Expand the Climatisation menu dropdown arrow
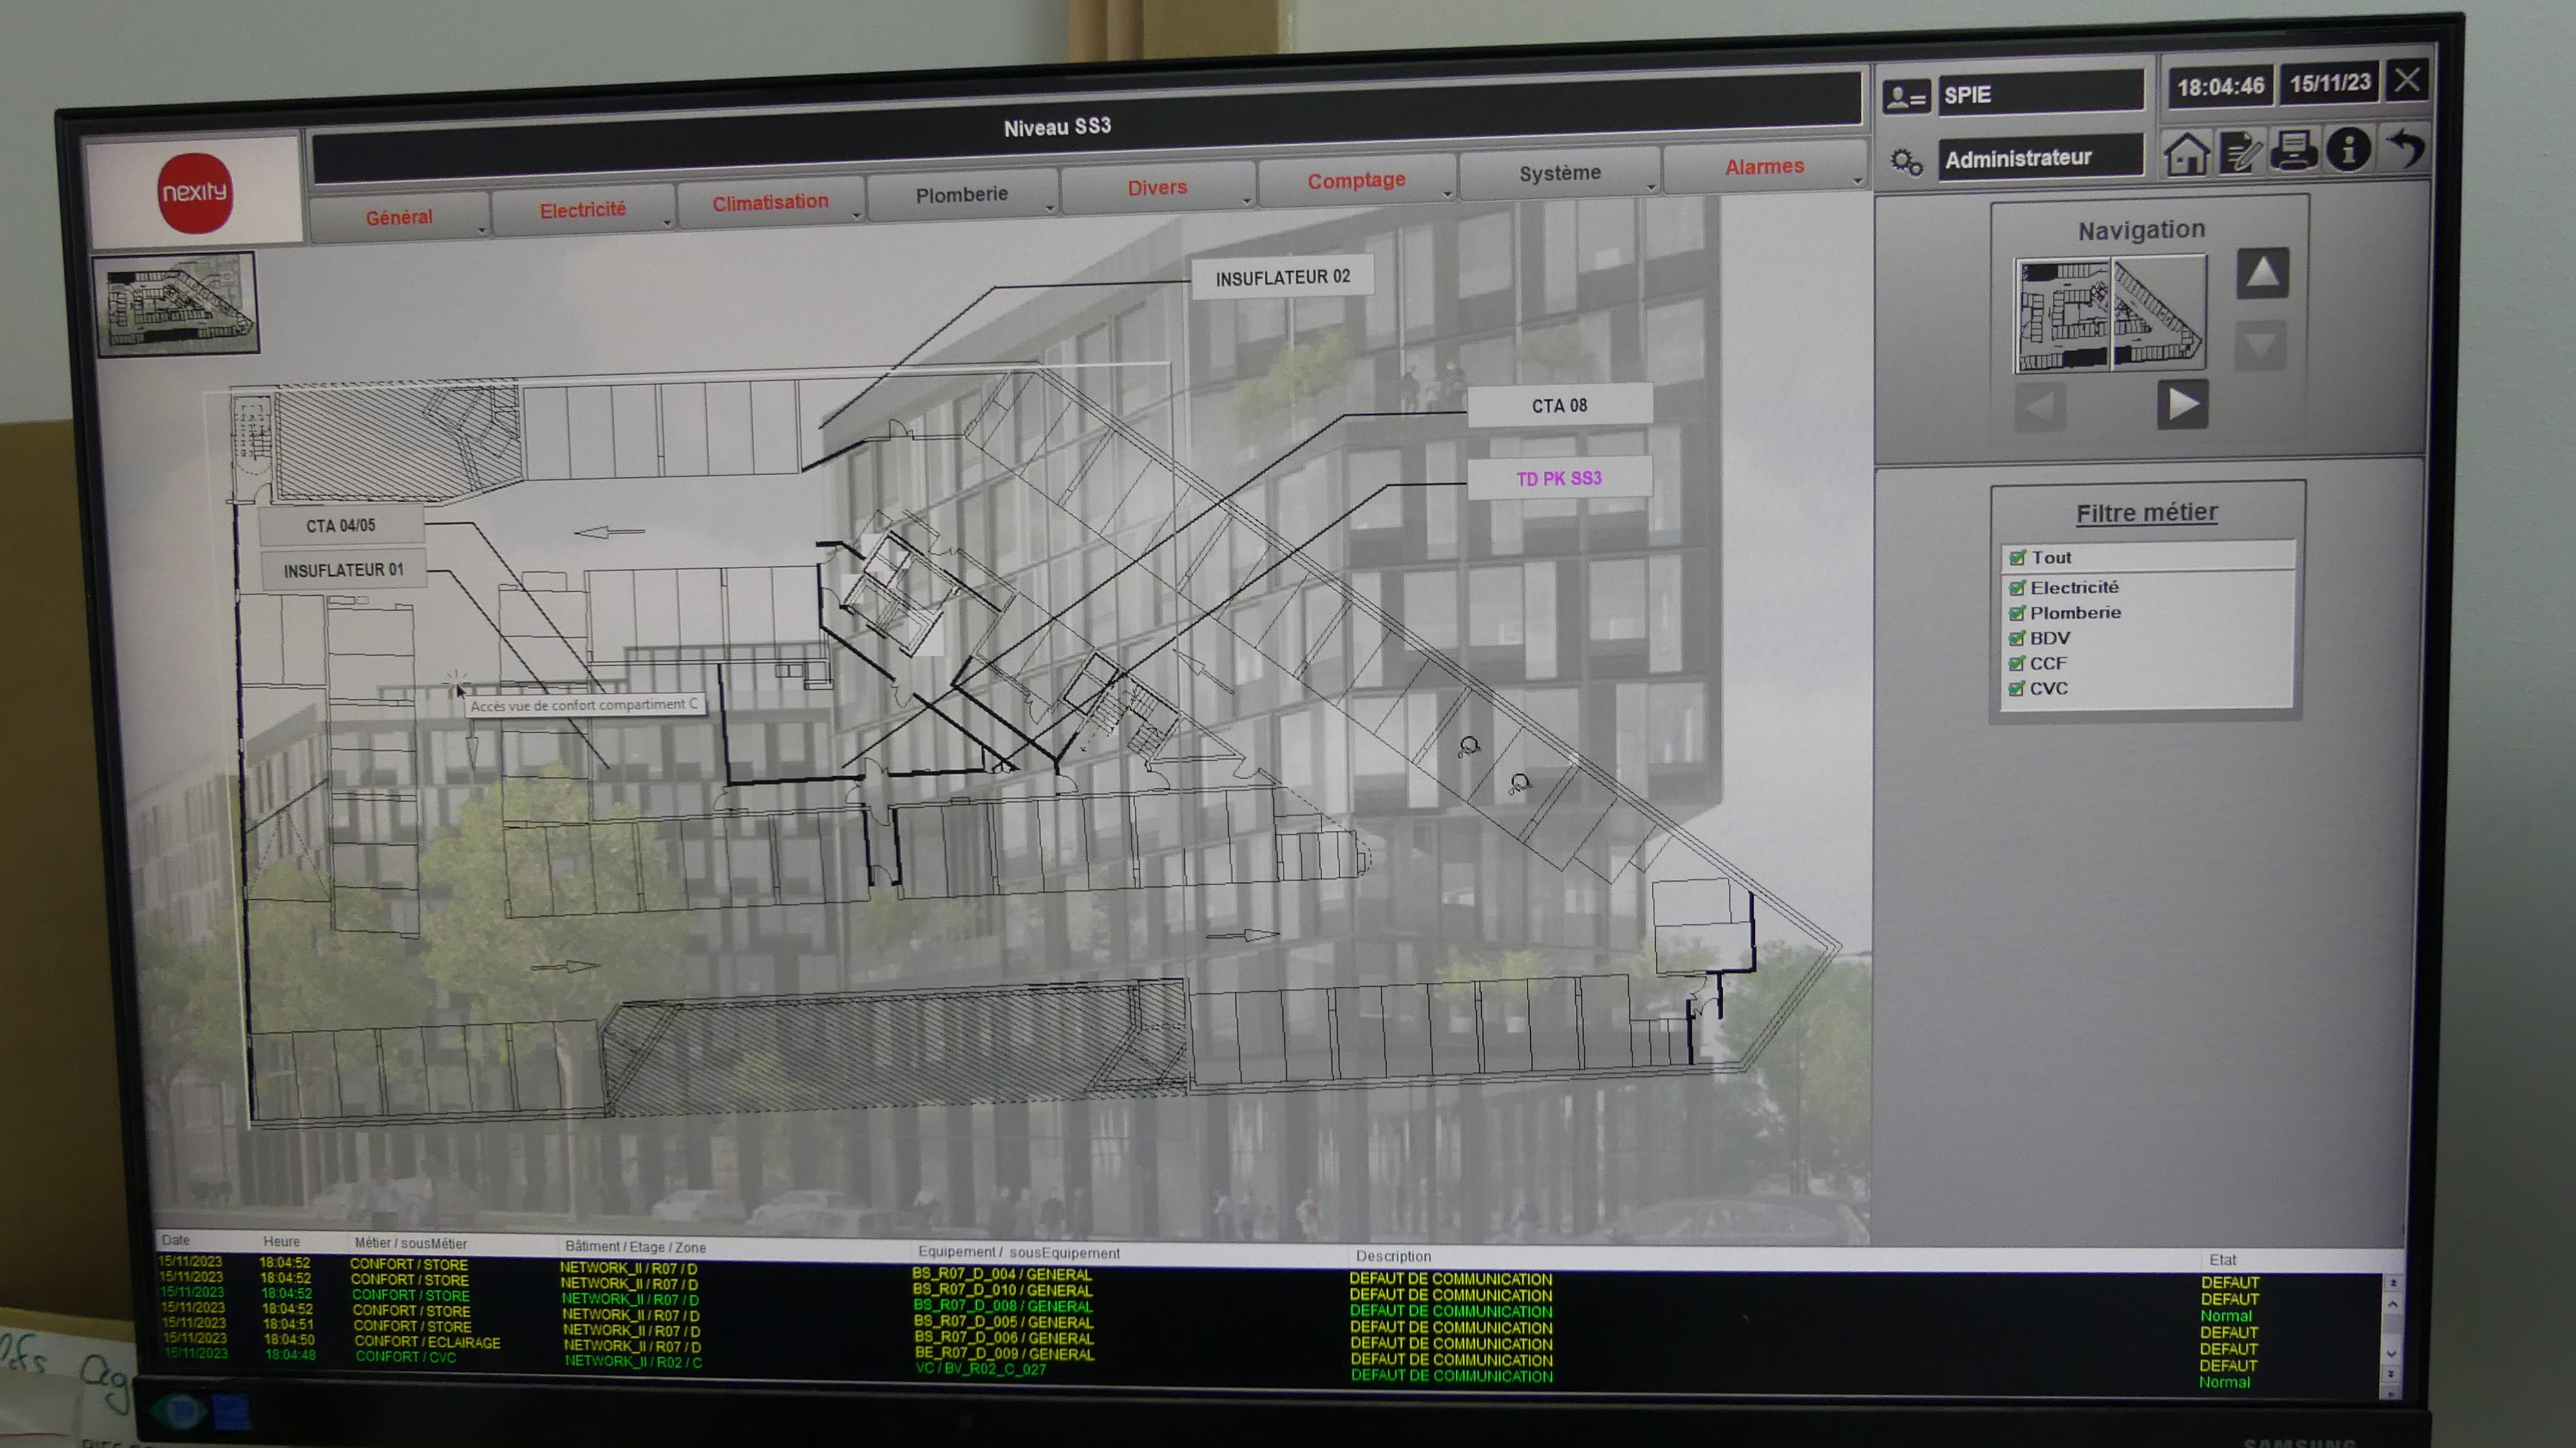This screenshot has width=2576, height=1448. point(856,216)
